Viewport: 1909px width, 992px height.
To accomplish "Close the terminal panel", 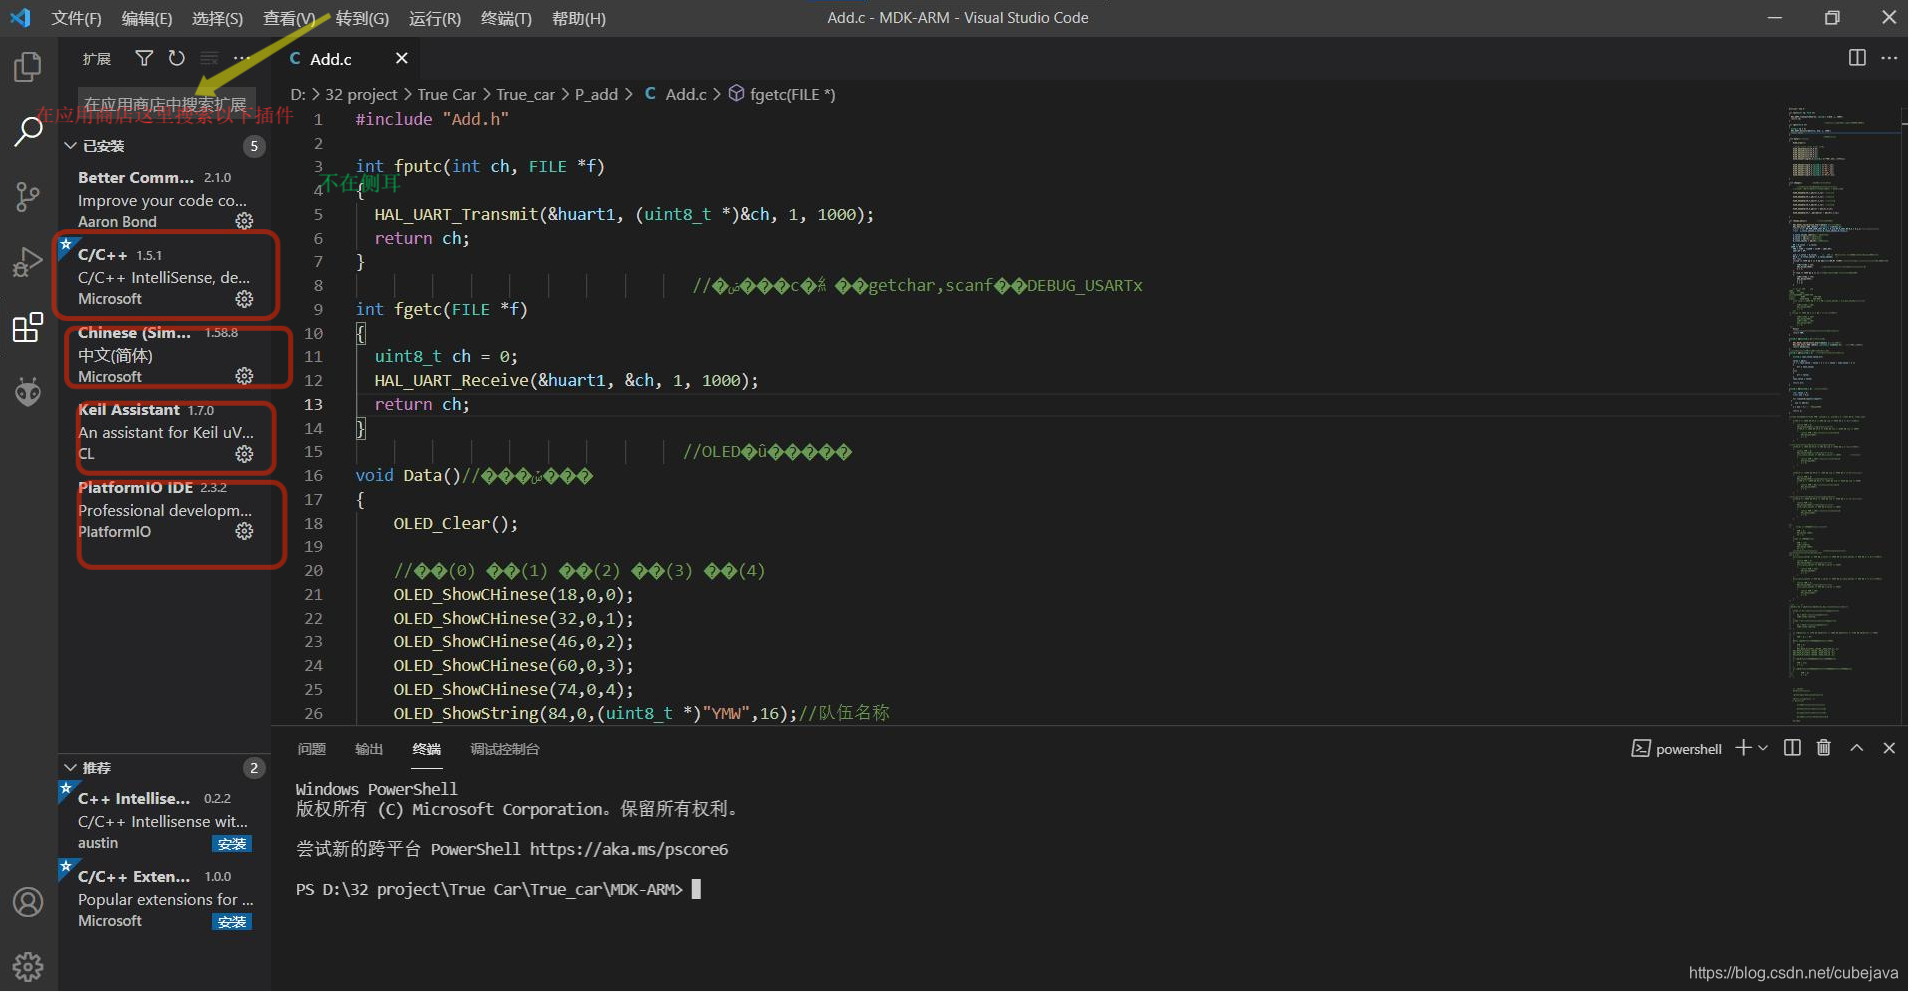I will (1889, 748).
